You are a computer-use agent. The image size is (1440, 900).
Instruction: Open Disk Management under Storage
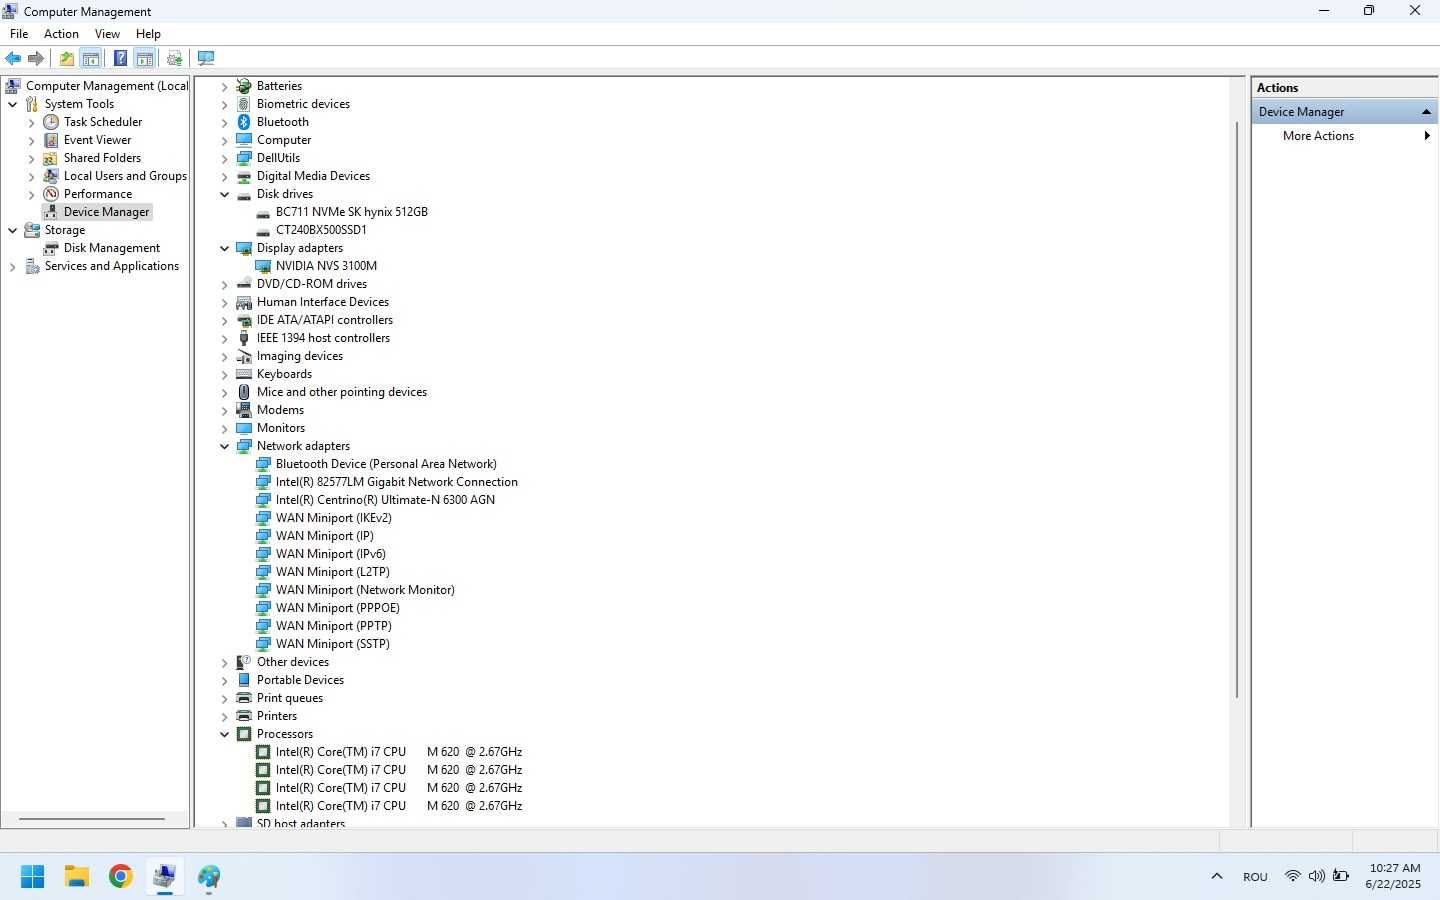112,248
